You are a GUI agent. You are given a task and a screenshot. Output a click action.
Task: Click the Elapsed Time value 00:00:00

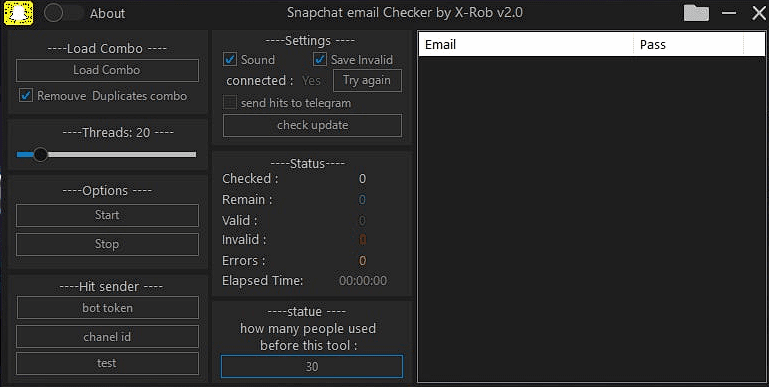(363, 281)
